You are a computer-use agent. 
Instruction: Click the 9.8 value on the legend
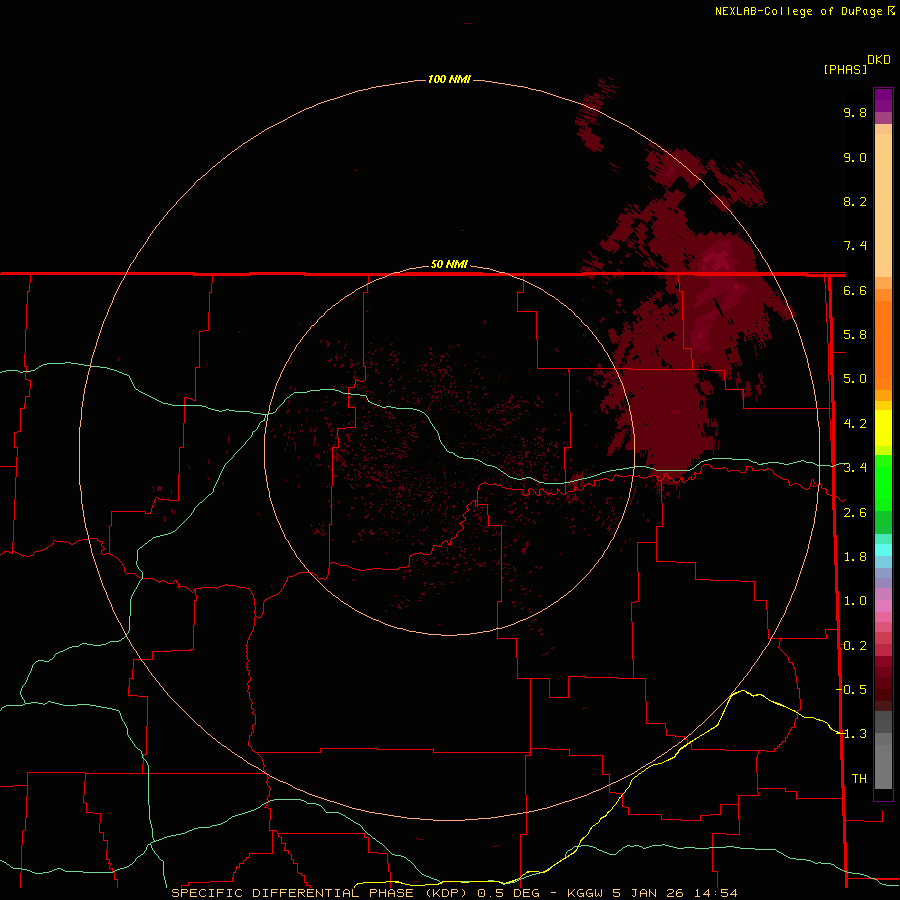click(855, 112)
